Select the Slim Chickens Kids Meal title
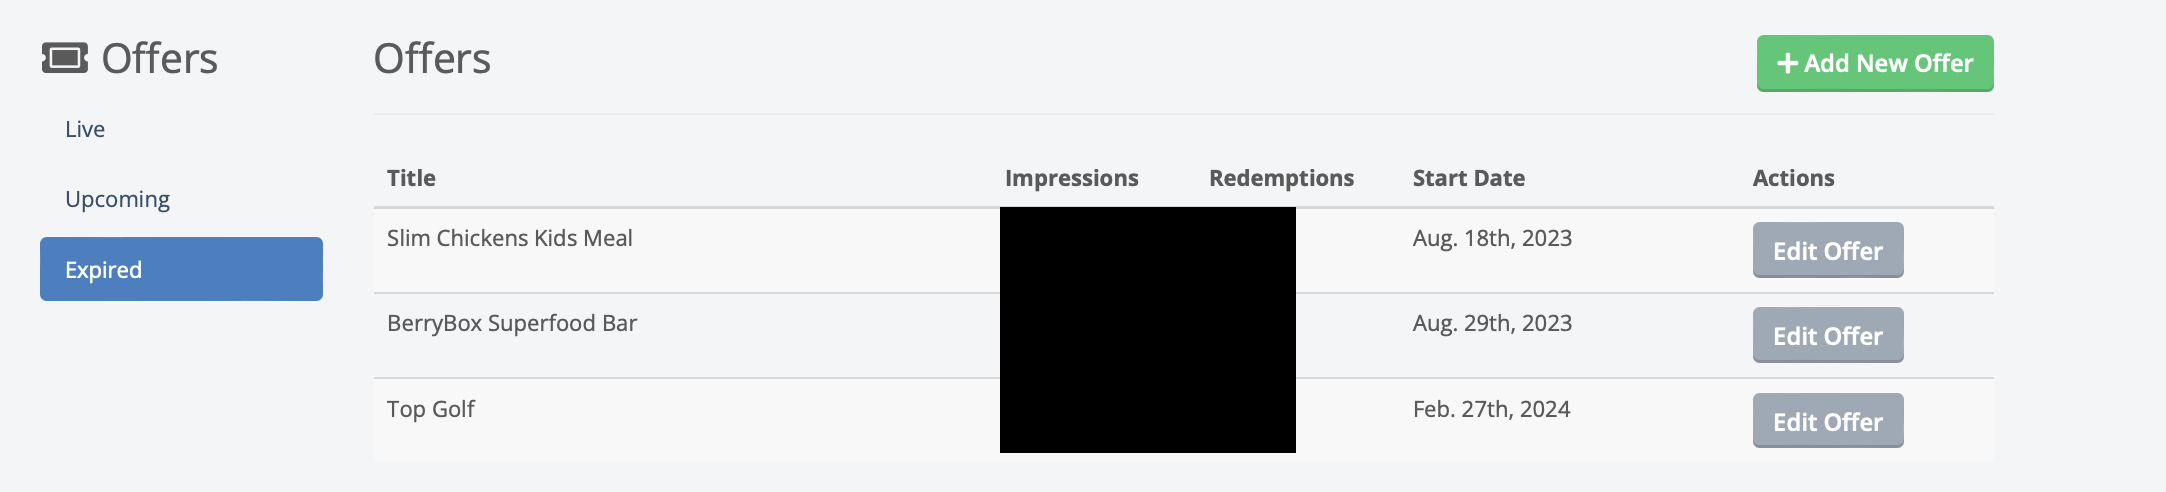This screenshot has height=492, width=2166. pyautogui.click(x=509, y=238)
